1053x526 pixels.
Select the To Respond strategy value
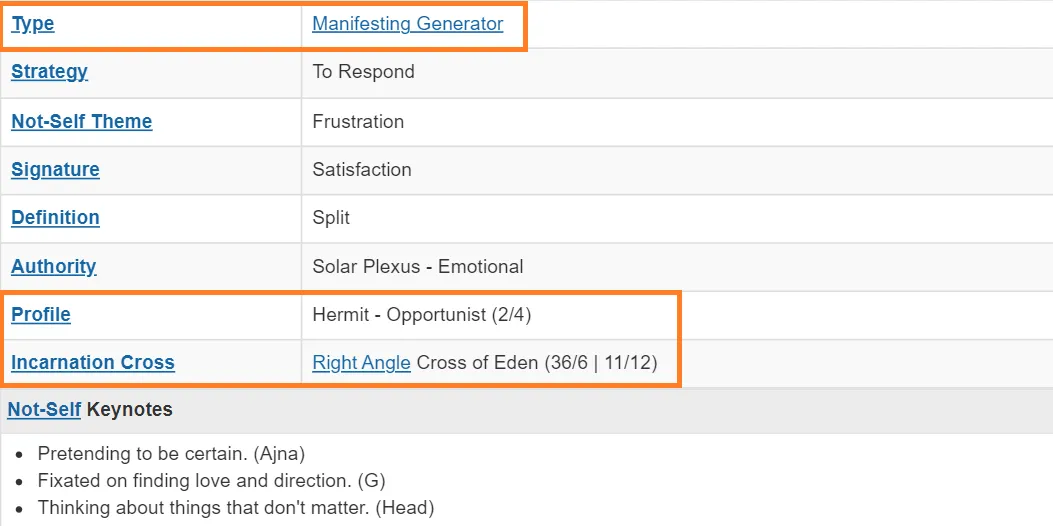point(363,72)
